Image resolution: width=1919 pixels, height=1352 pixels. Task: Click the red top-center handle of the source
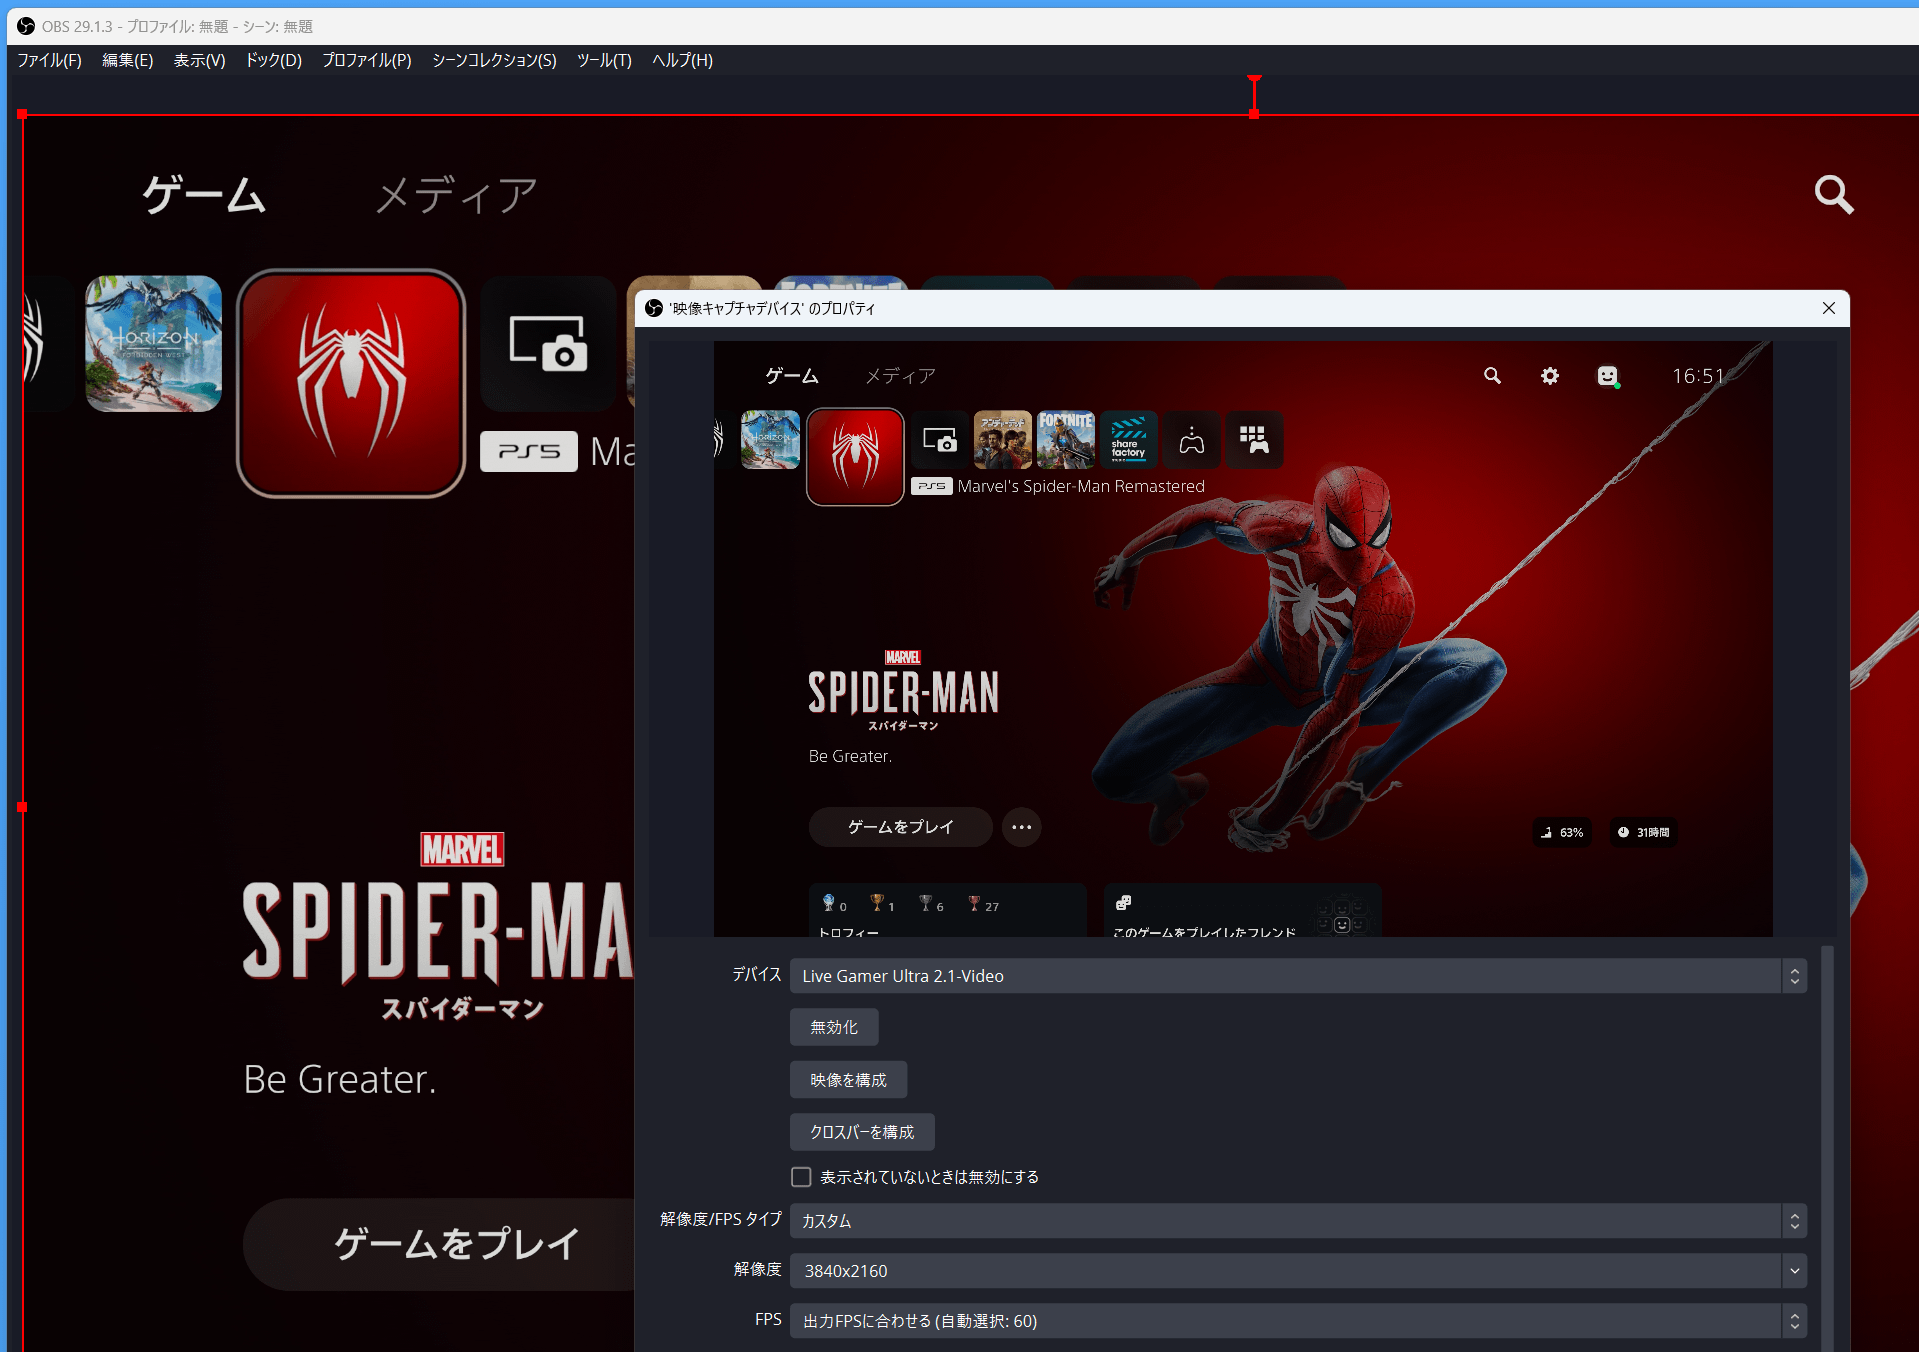click(x=1254, y=114)
